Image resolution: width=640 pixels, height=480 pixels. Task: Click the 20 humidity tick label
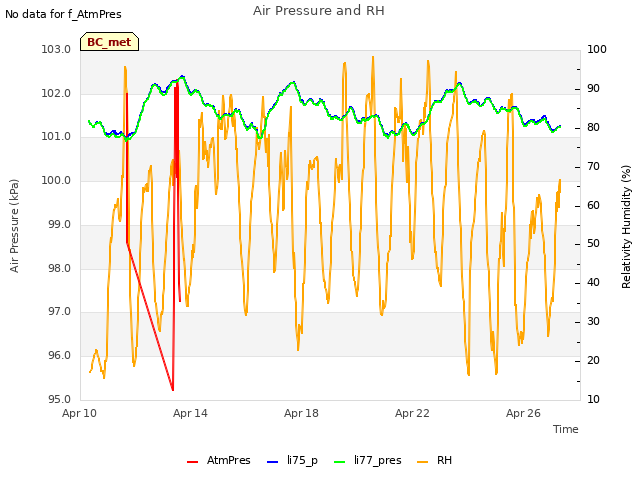(593, 360)
